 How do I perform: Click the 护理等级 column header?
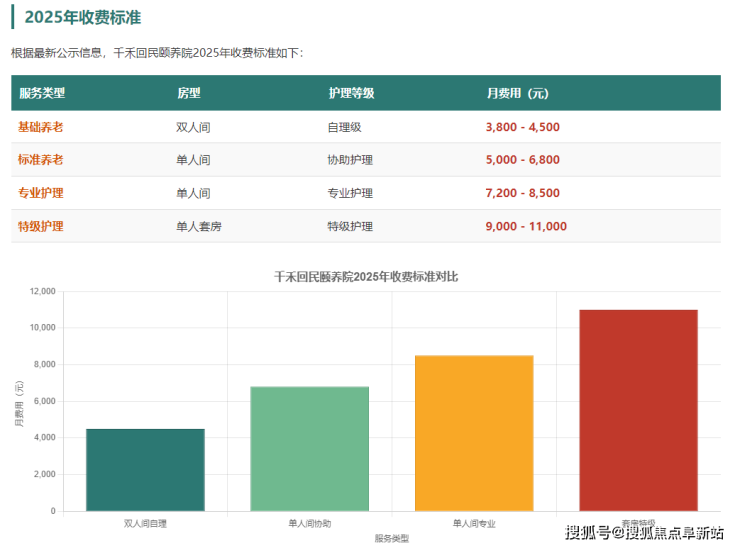click(351, 93)
